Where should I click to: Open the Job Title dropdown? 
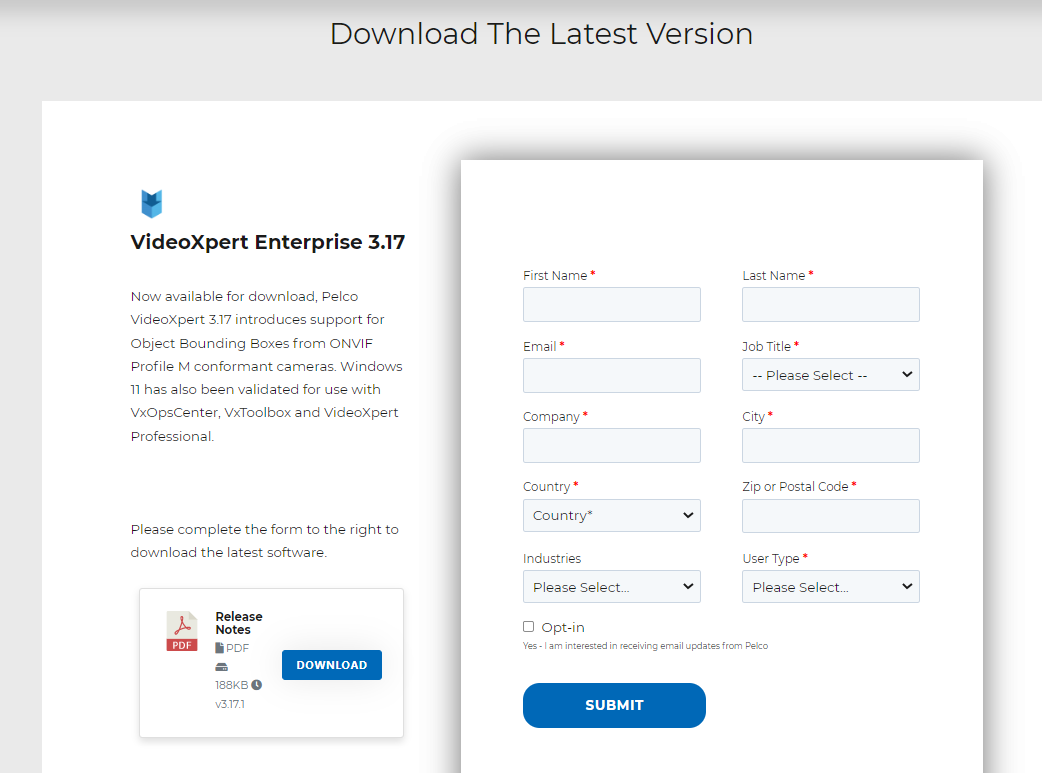(830, 374)
